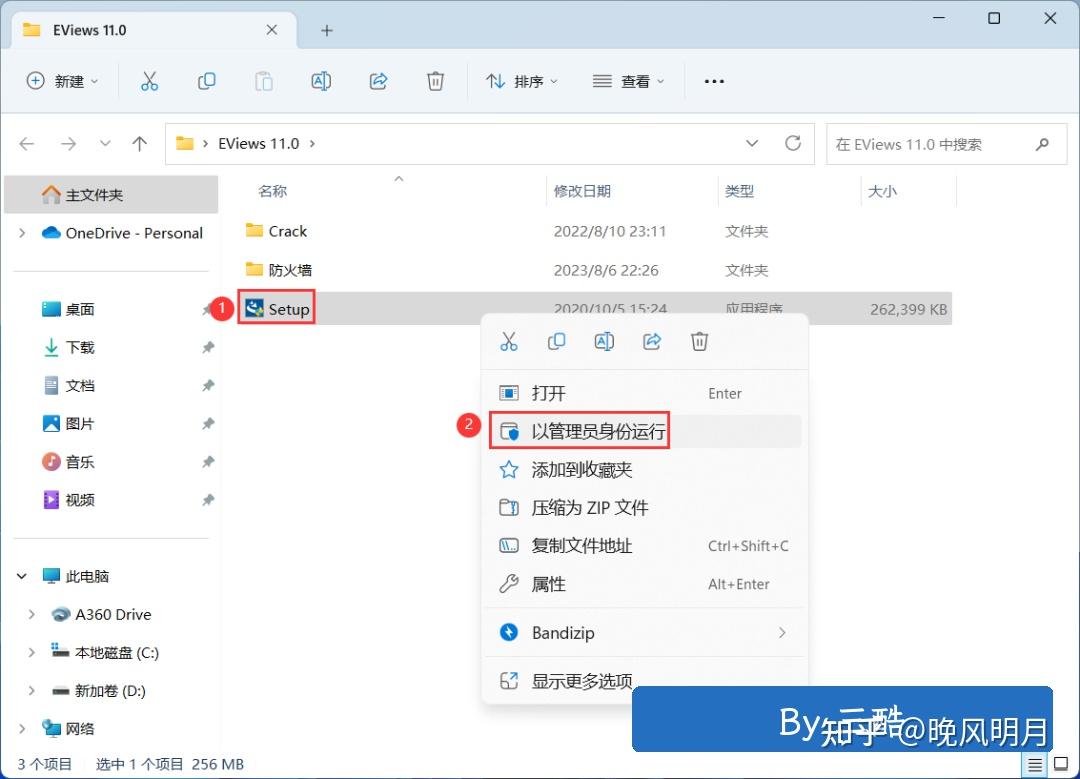The height and width of the screenshot is (779, 1080).
Task: Click the Cut icon in the context menu toolbar
Action: click(x=509, y=341)
